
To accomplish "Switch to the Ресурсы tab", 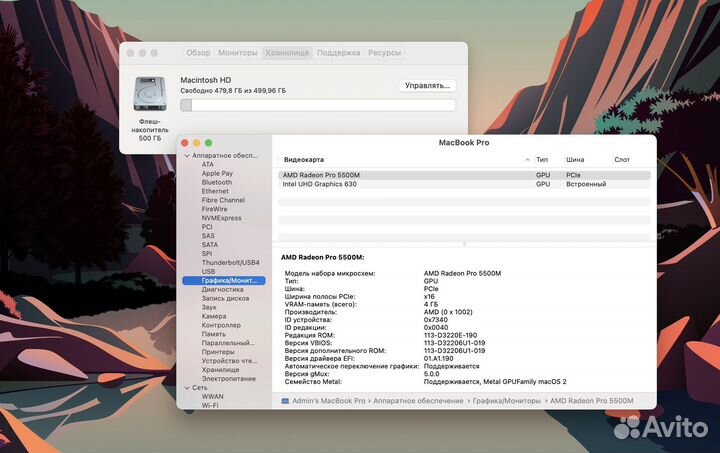I will pyautogui.click(x=384, y=53).
